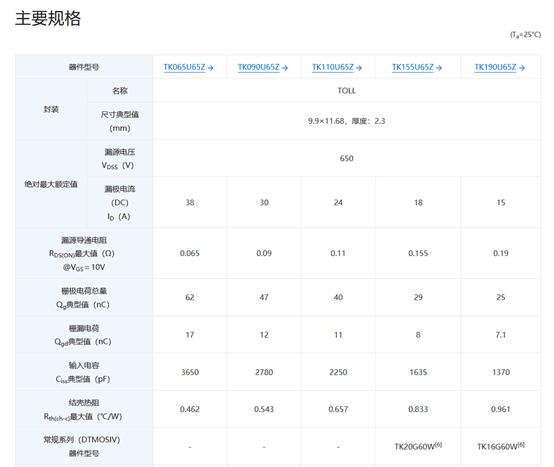Screen dimensions: 554x467
Task: Click the footnote [6] after TK20G60W
Action: pos(438,445)
